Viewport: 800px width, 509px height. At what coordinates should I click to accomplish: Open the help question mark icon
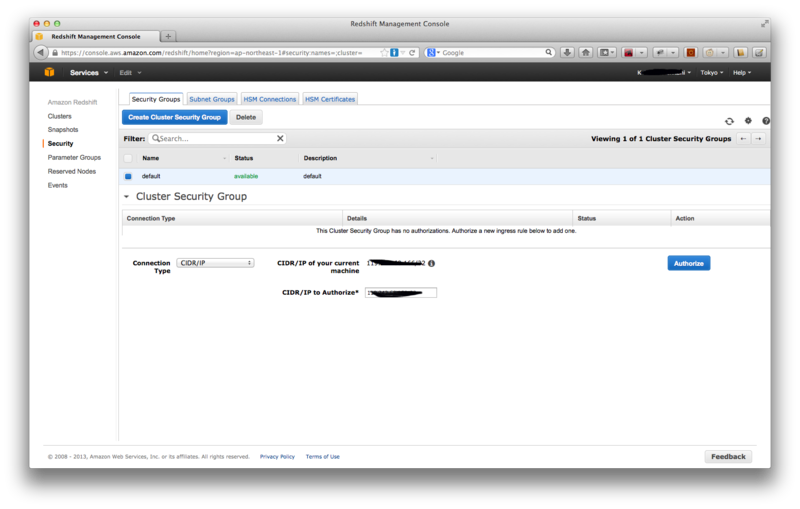[766, 121]
